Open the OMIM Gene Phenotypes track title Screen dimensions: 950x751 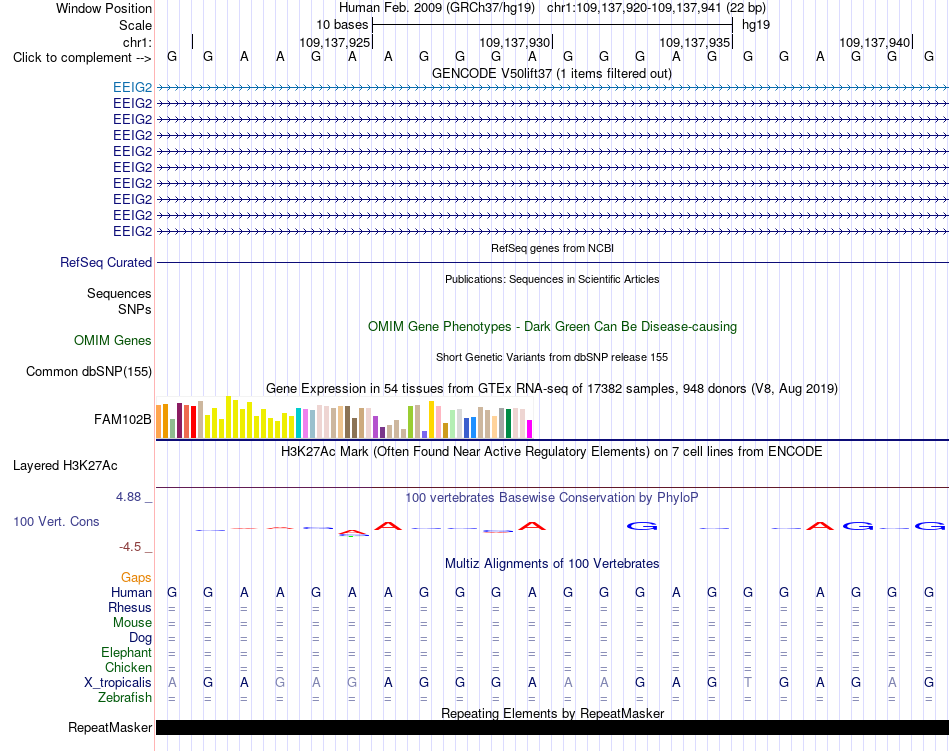pyautogui.click(x=552, y=326)
